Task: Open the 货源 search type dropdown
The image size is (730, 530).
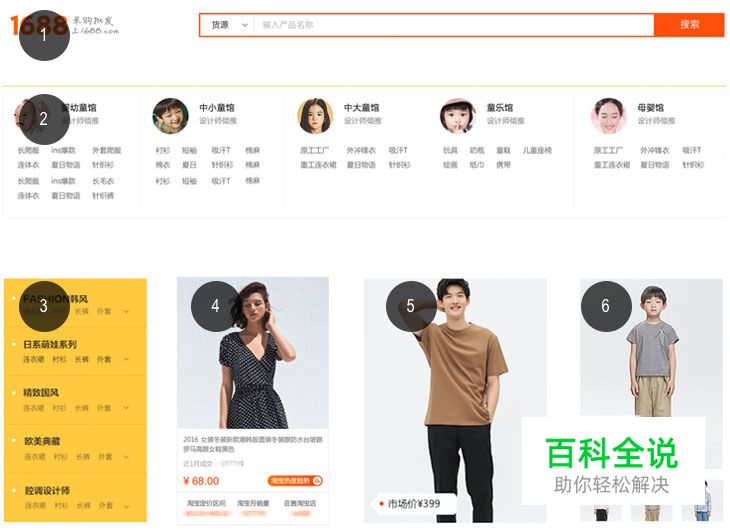Action: pos(227,25)
